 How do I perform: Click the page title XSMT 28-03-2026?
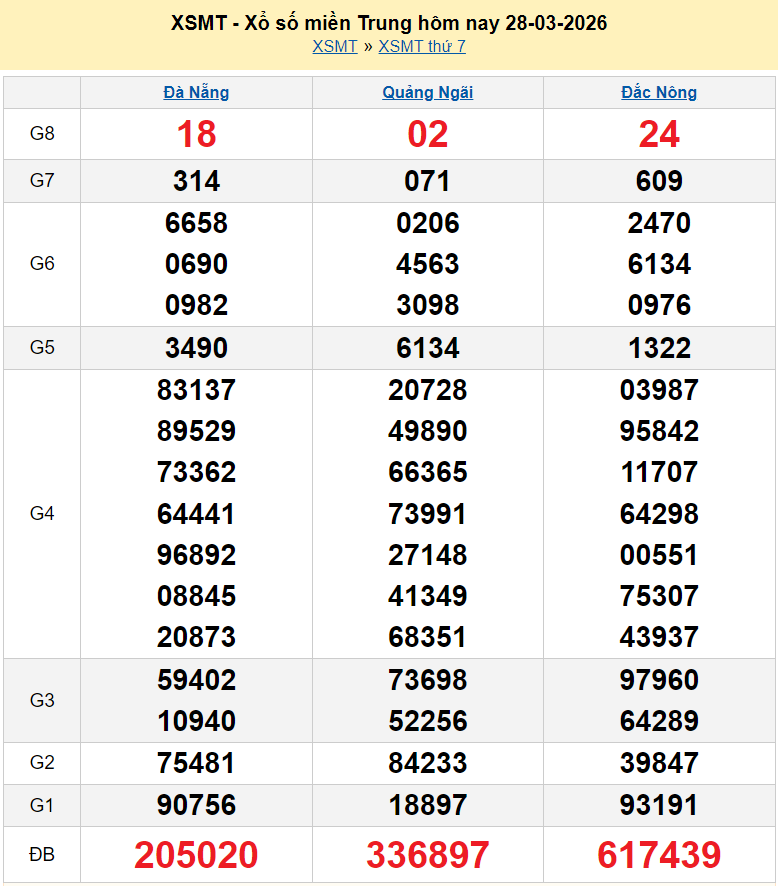point(389,23)
